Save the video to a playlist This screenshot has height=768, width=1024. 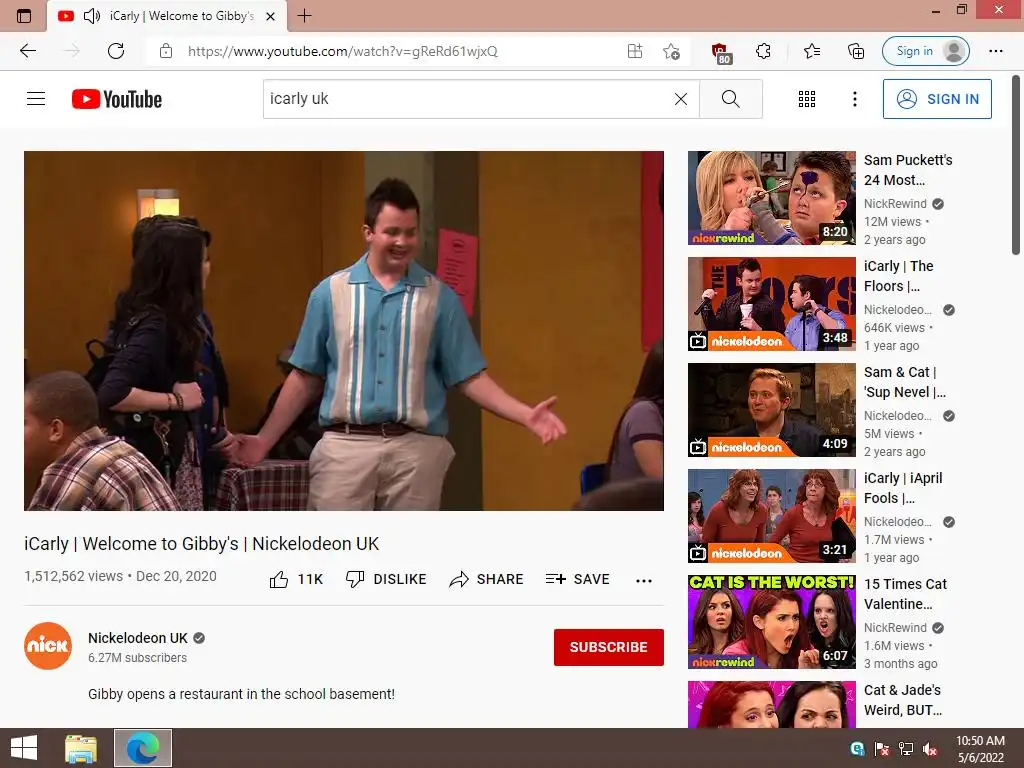point(577,579)
